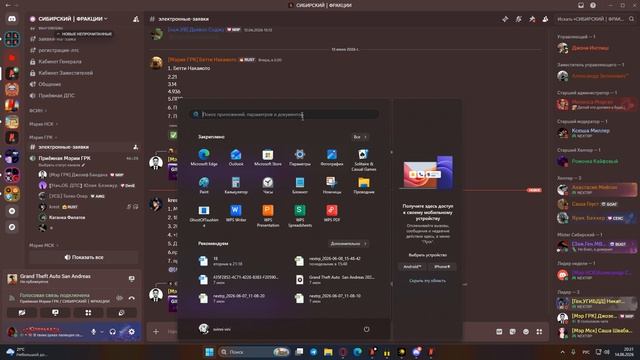Image resolution: width=640 pixels, height=360 pixels.
Task: Toggle noise suppression in voice panel
Action: pyautogui.click(x=119, y=298)
